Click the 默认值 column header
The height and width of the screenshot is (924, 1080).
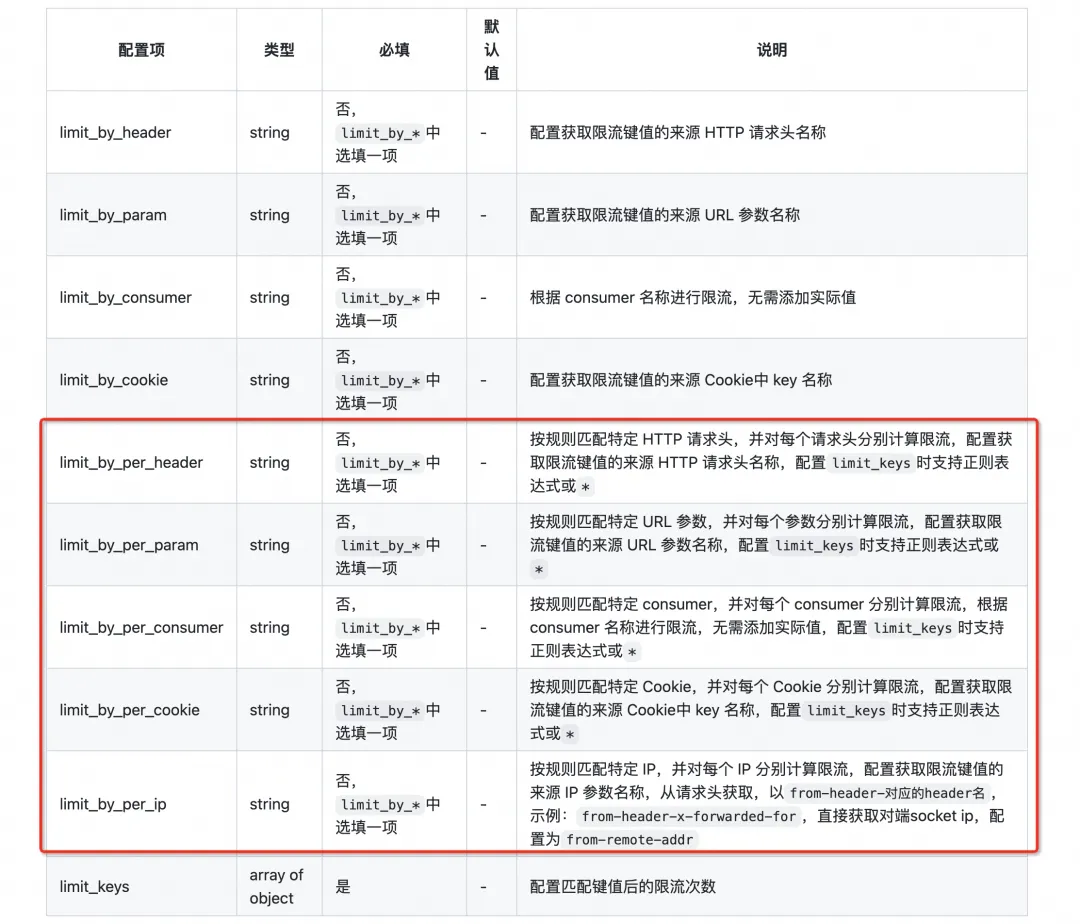pos(491,50)
